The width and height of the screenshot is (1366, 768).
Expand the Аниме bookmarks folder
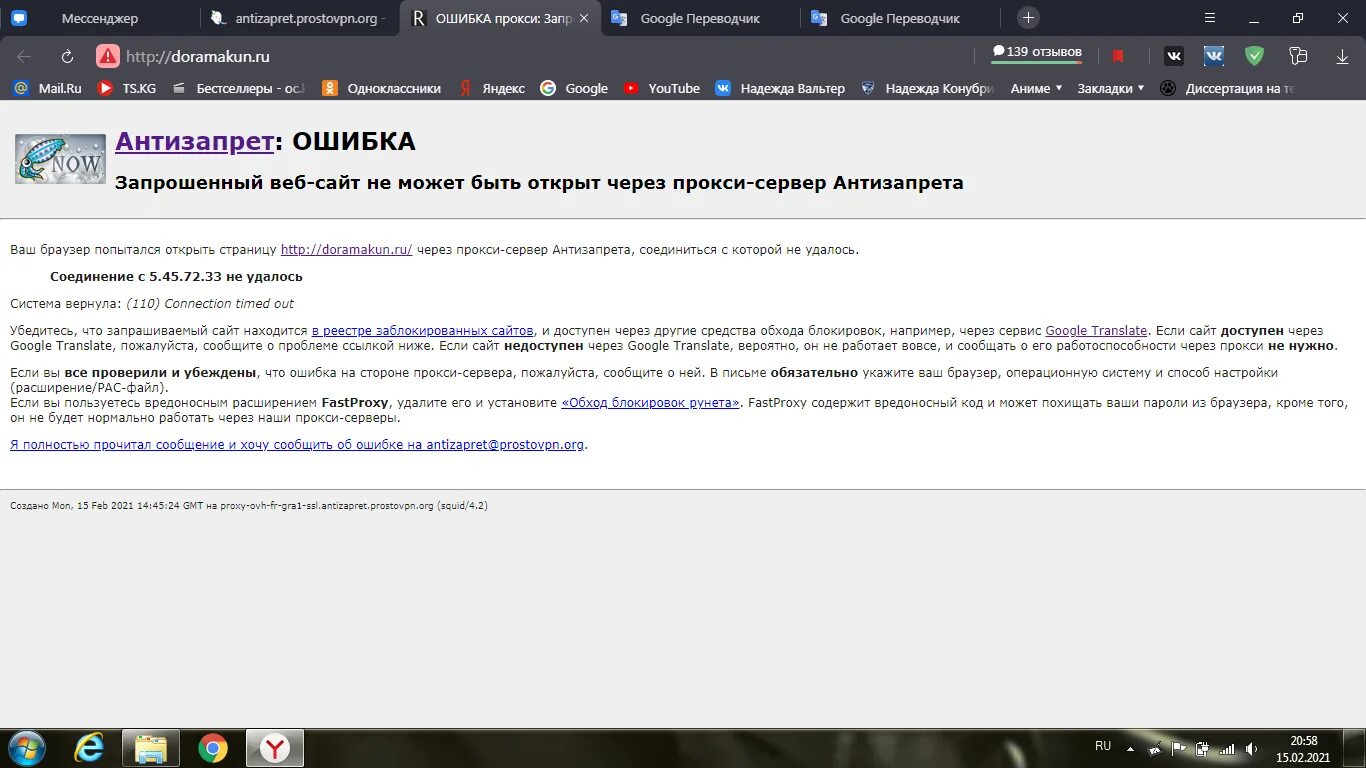(x=1036, y=88)
